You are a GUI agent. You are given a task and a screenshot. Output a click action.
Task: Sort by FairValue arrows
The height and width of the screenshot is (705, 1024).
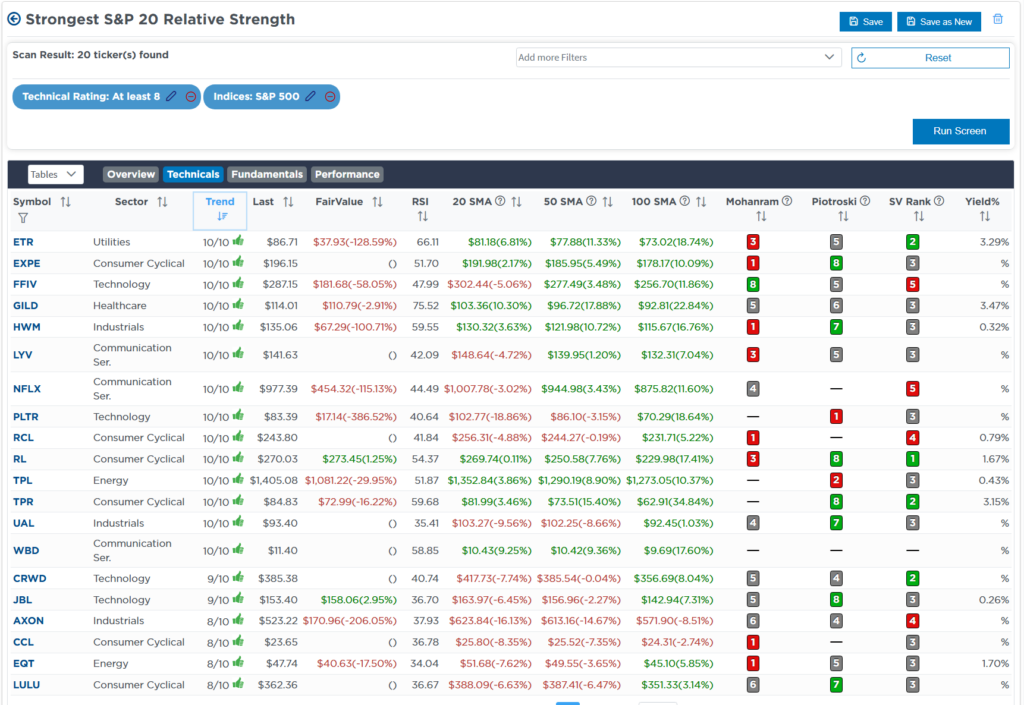point(377,202)
